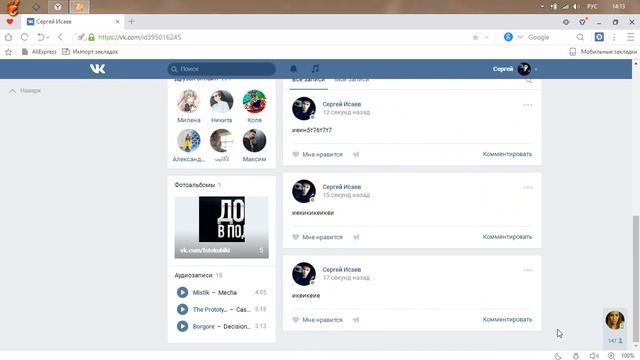This screenshot has height=360, width=640.
Task: Click the sound mute icon in status bar
Action: [x=594, y=356]
